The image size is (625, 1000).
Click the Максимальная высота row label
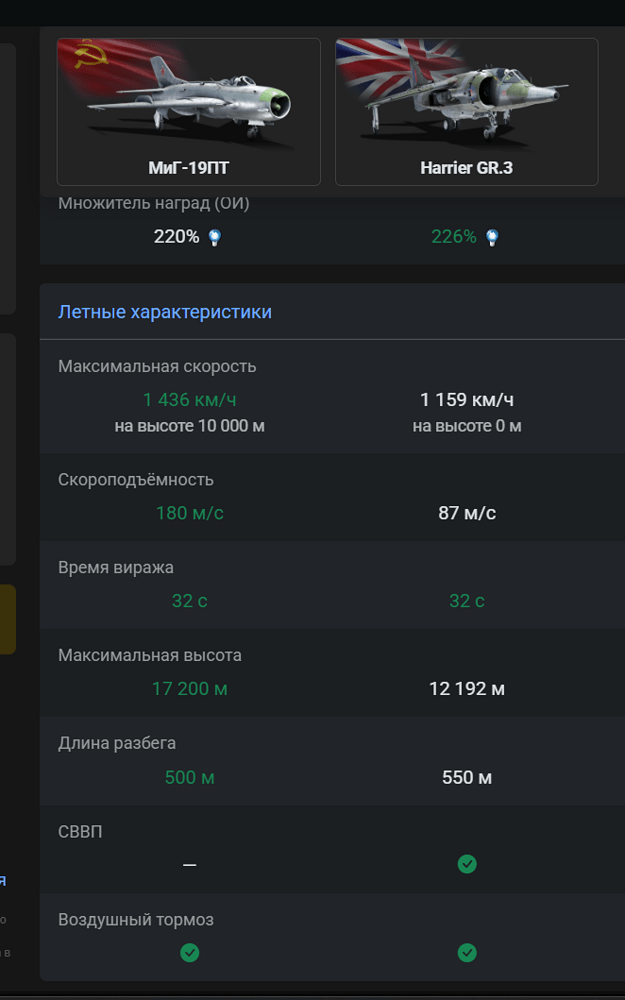pos(150,655)
